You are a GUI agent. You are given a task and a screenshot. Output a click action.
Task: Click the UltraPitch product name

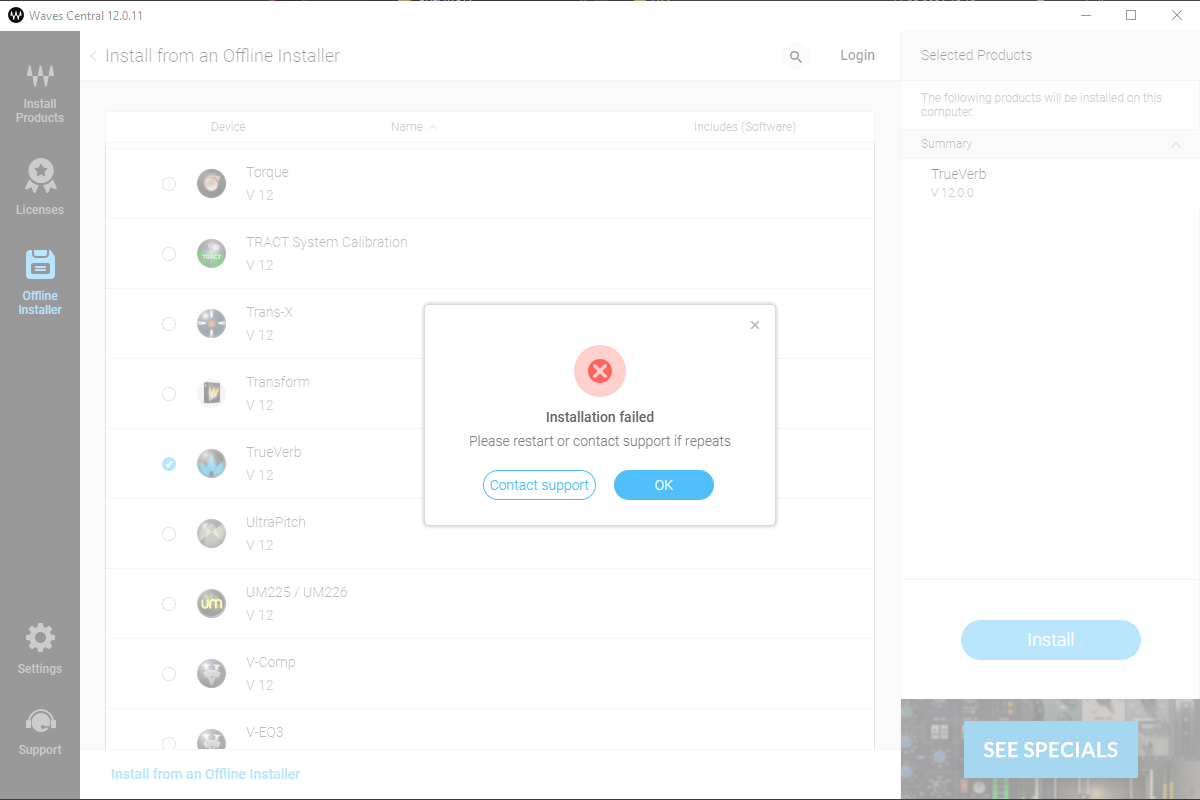tap(276, 522)
